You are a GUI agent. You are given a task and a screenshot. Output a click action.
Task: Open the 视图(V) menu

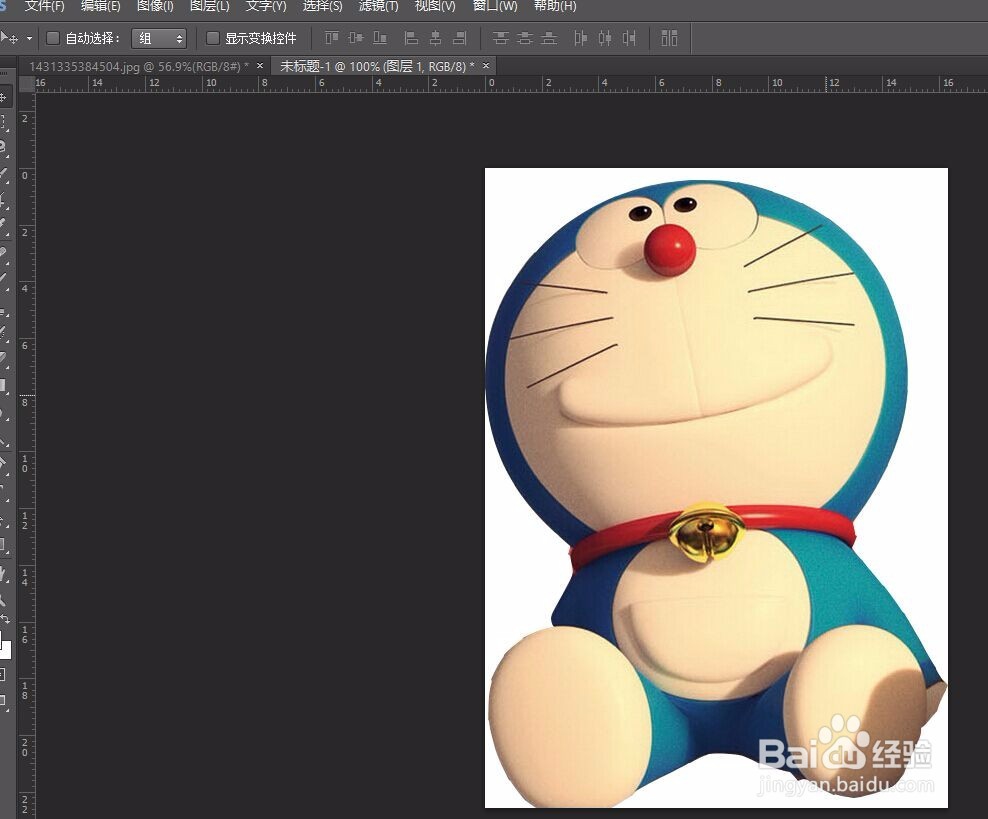pos(435,6)
